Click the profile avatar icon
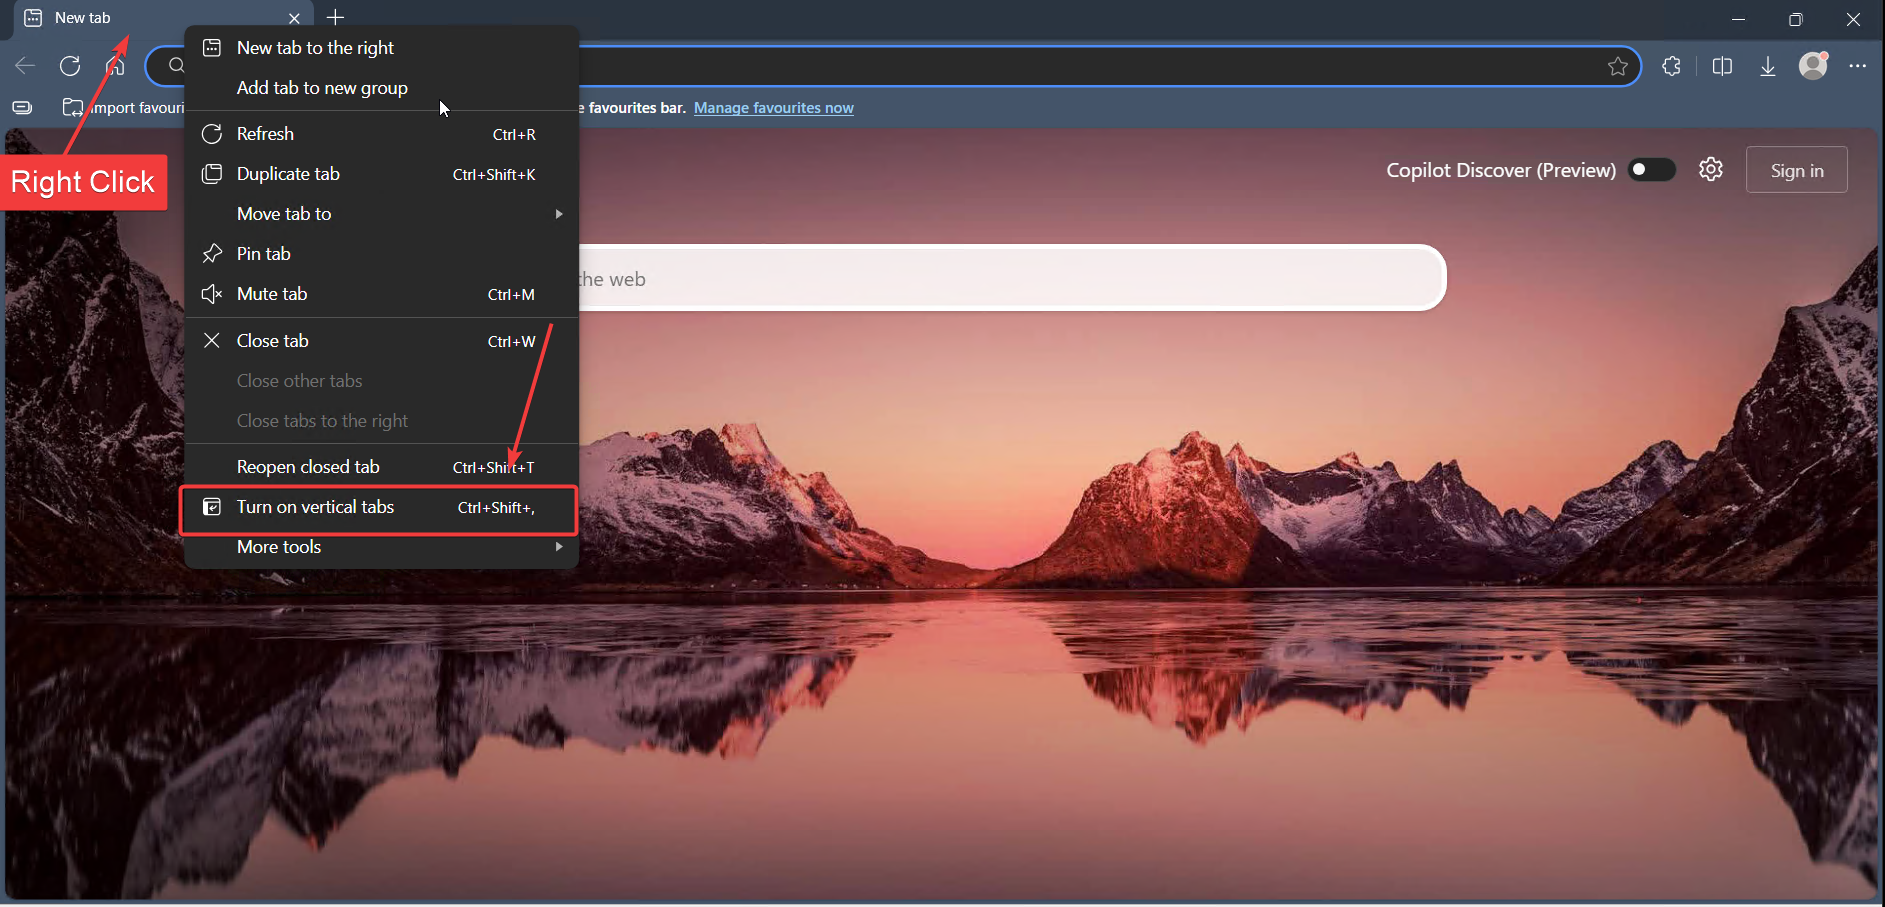This screenshot has width=1885, height=907. [x=1813, y=66]
